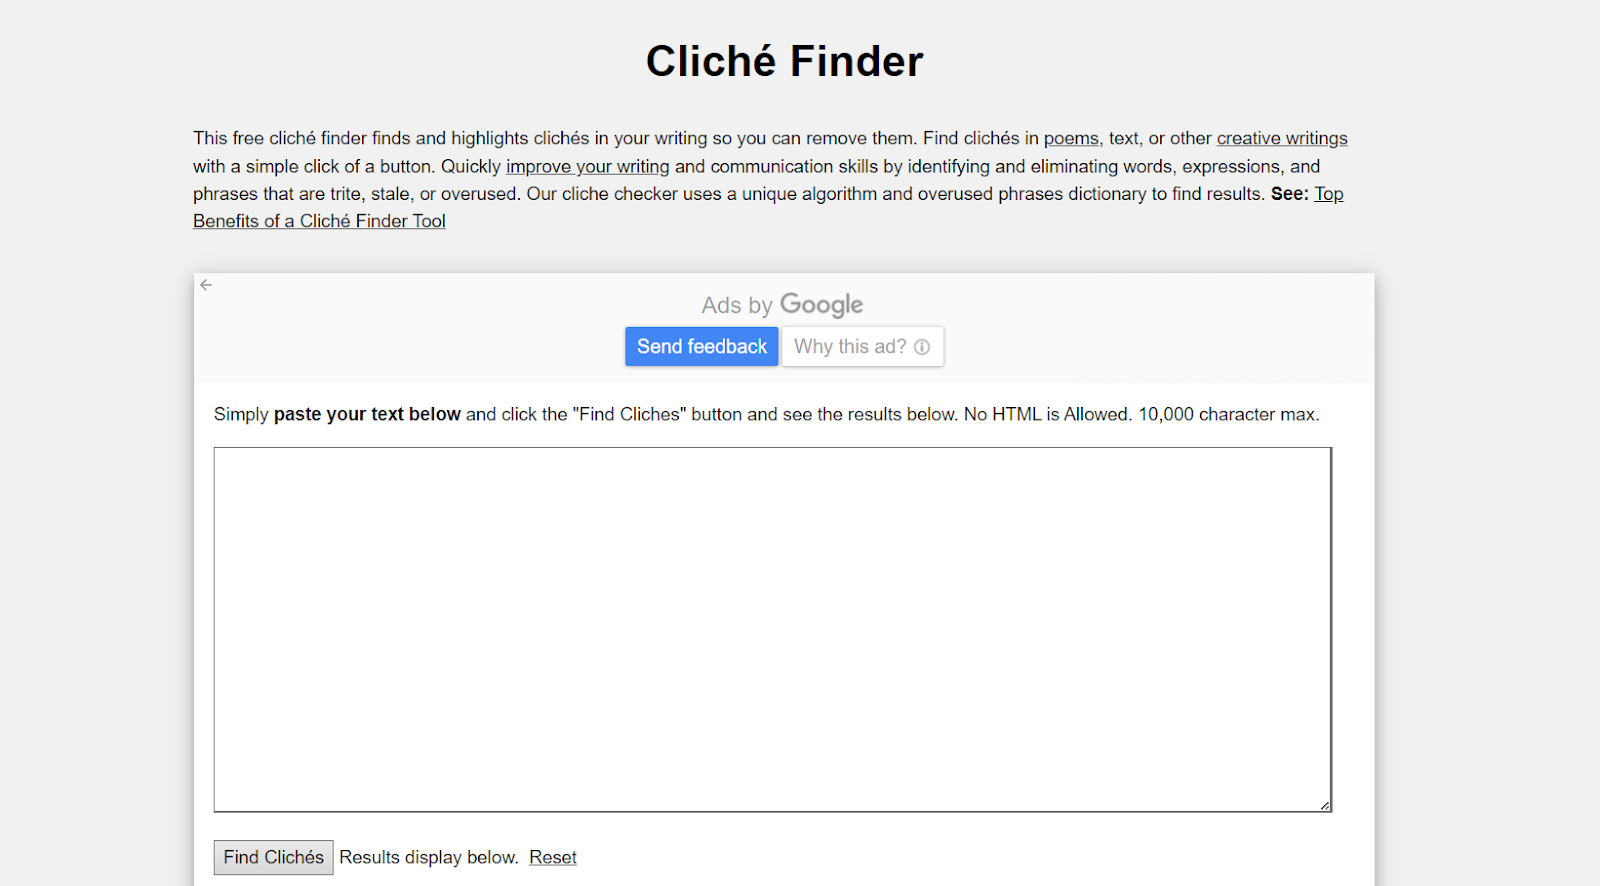The image size is (1600, 886).
Task: Click the bold paste your text below phrase
Action: [x=367, y=414]
